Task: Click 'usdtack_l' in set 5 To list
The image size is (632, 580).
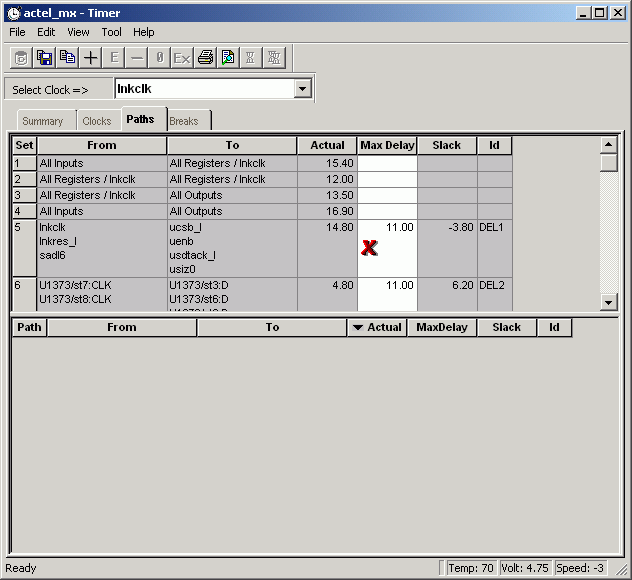Action: tap(193, 256)
